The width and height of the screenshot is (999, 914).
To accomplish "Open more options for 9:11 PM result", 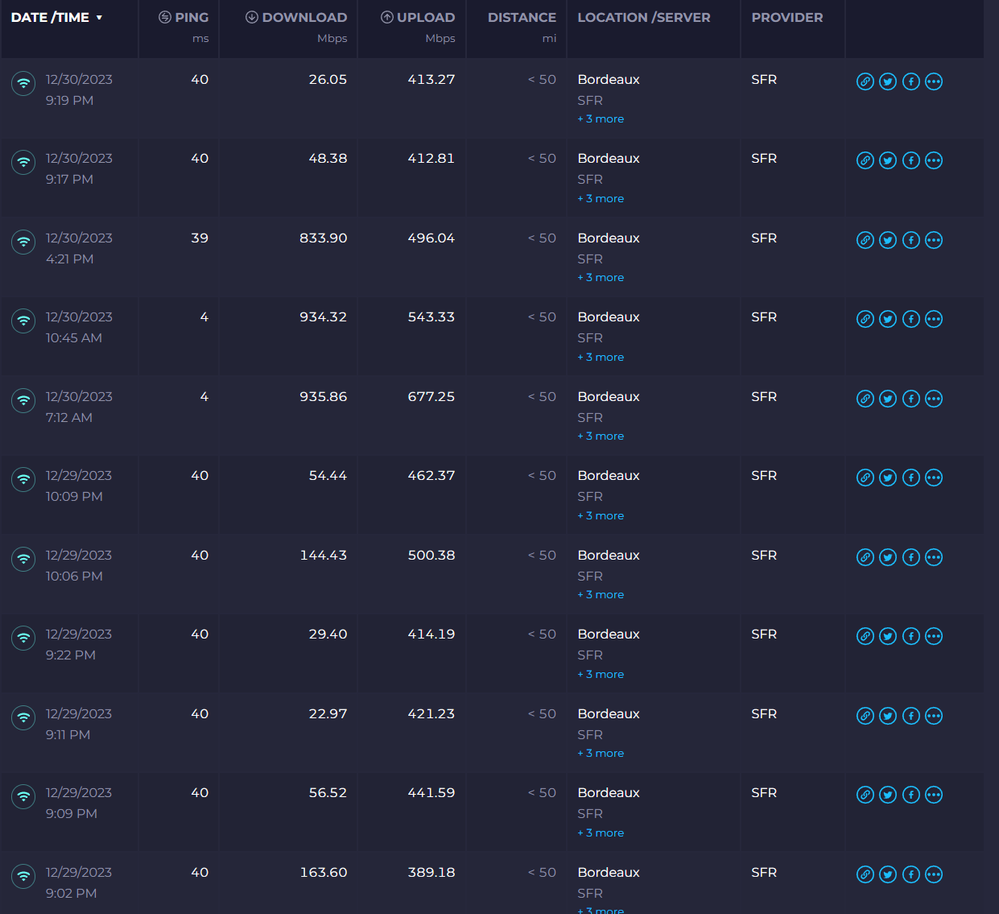I will click(x=934, y=716).
